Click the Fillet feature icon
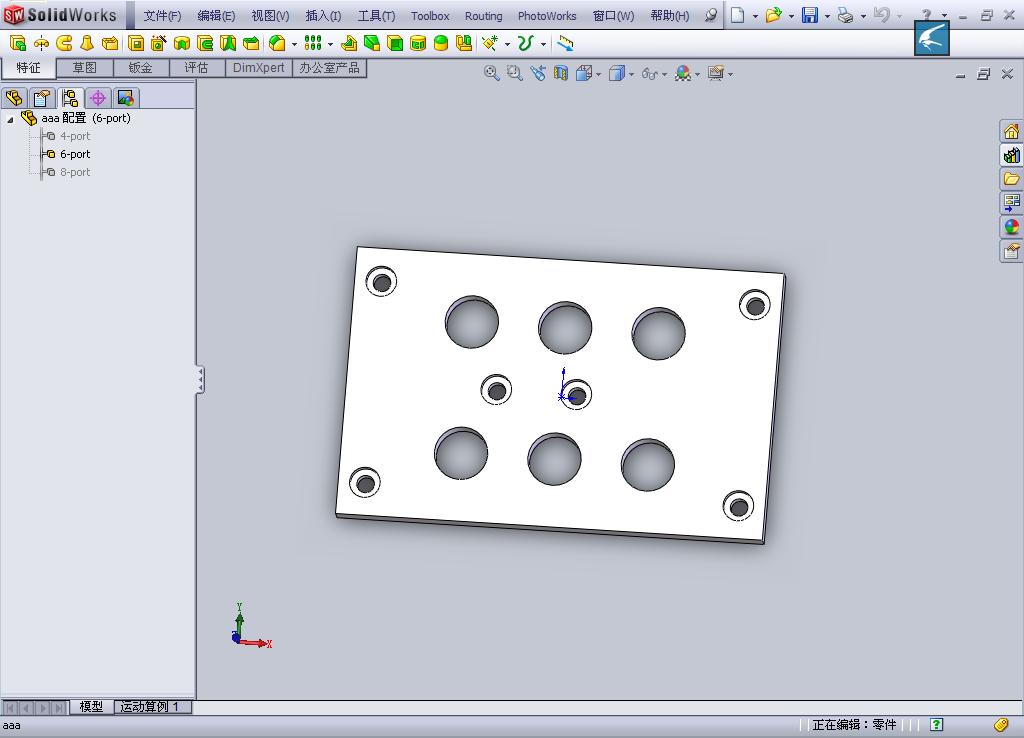This screenshot has height=738, width=1024. (278, 44)
